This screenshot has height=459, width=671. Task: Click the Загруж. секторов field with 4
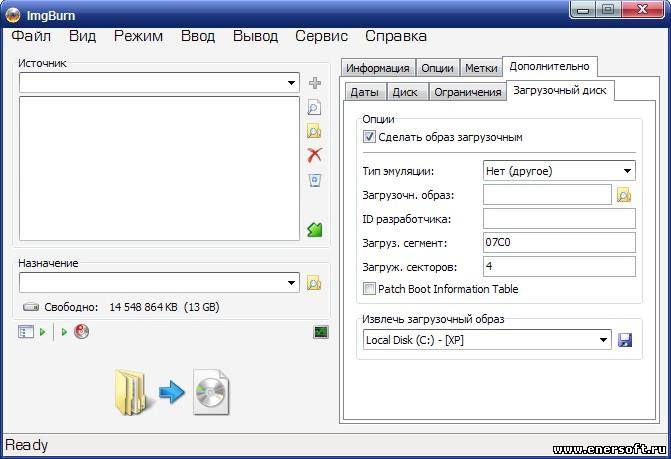click(559, 267)
